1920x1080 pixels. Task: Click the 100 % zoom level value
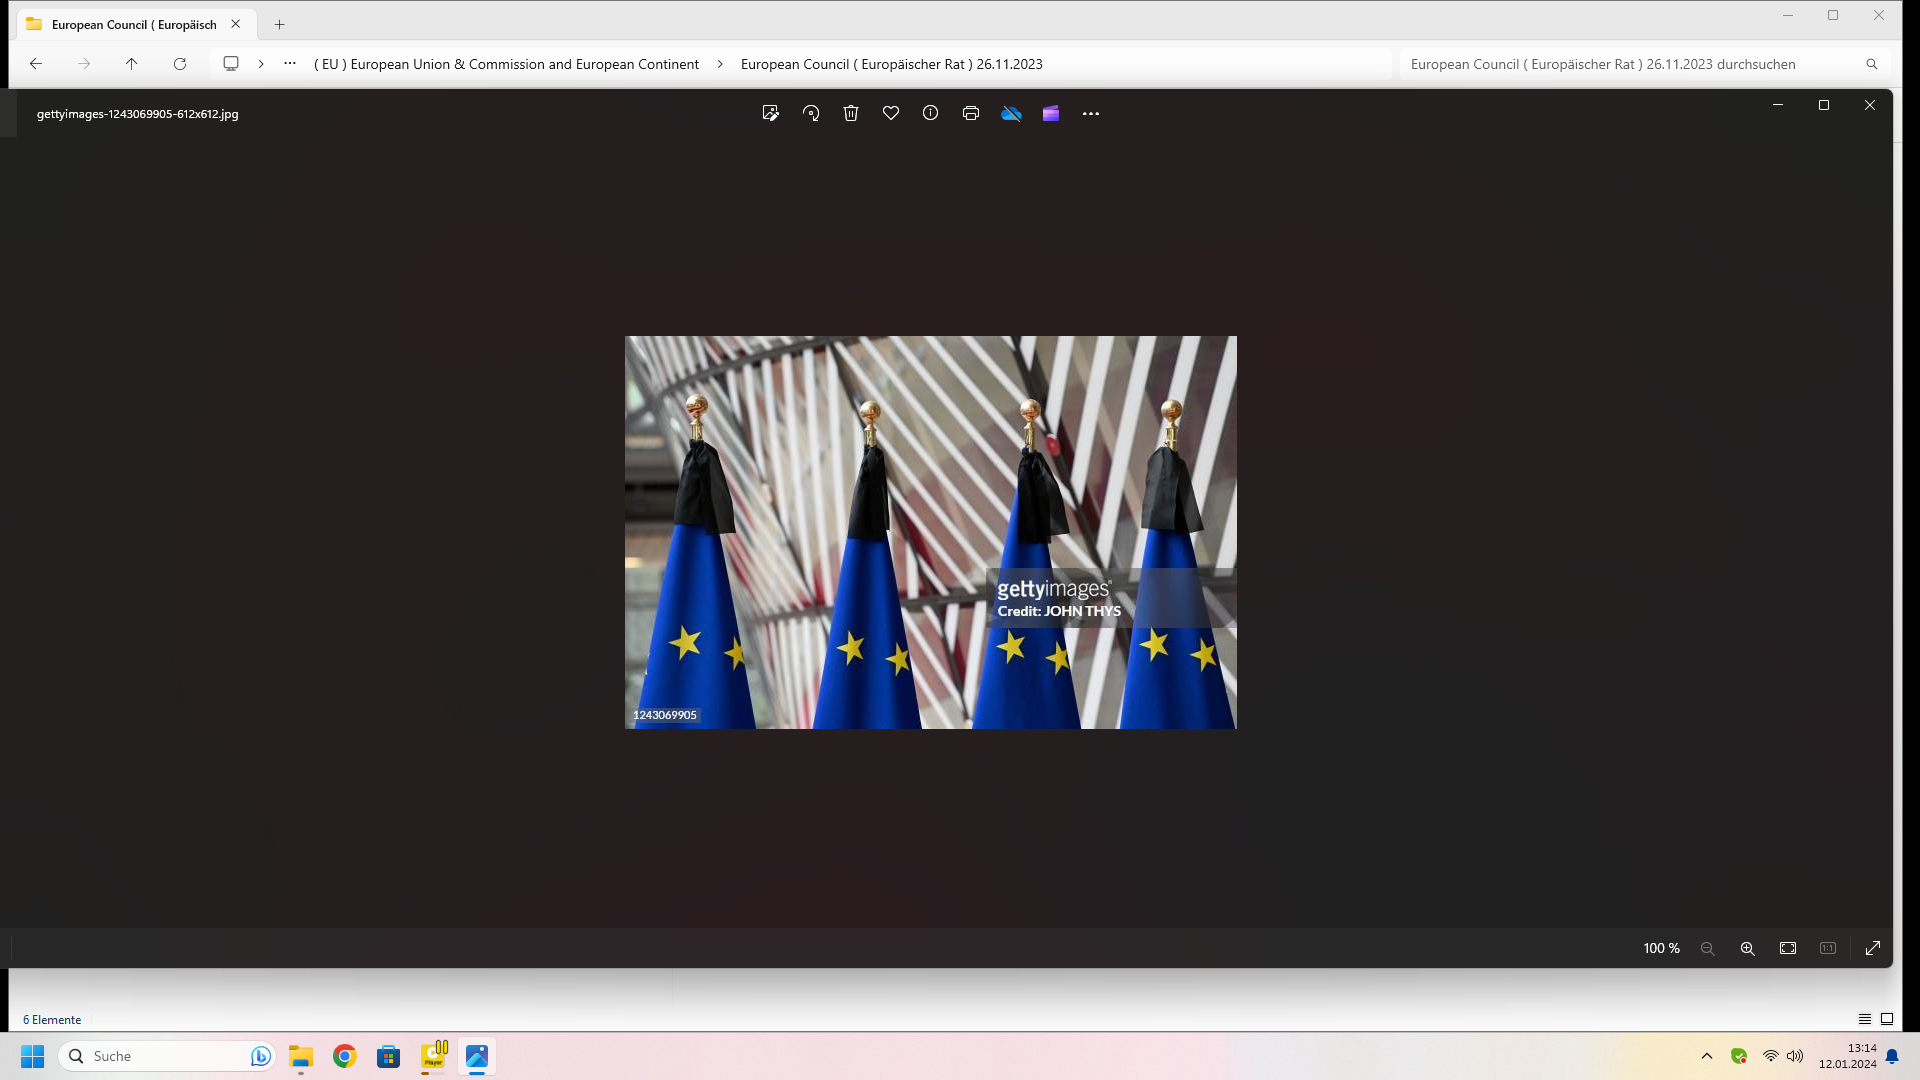click(x=1661, y=949)
